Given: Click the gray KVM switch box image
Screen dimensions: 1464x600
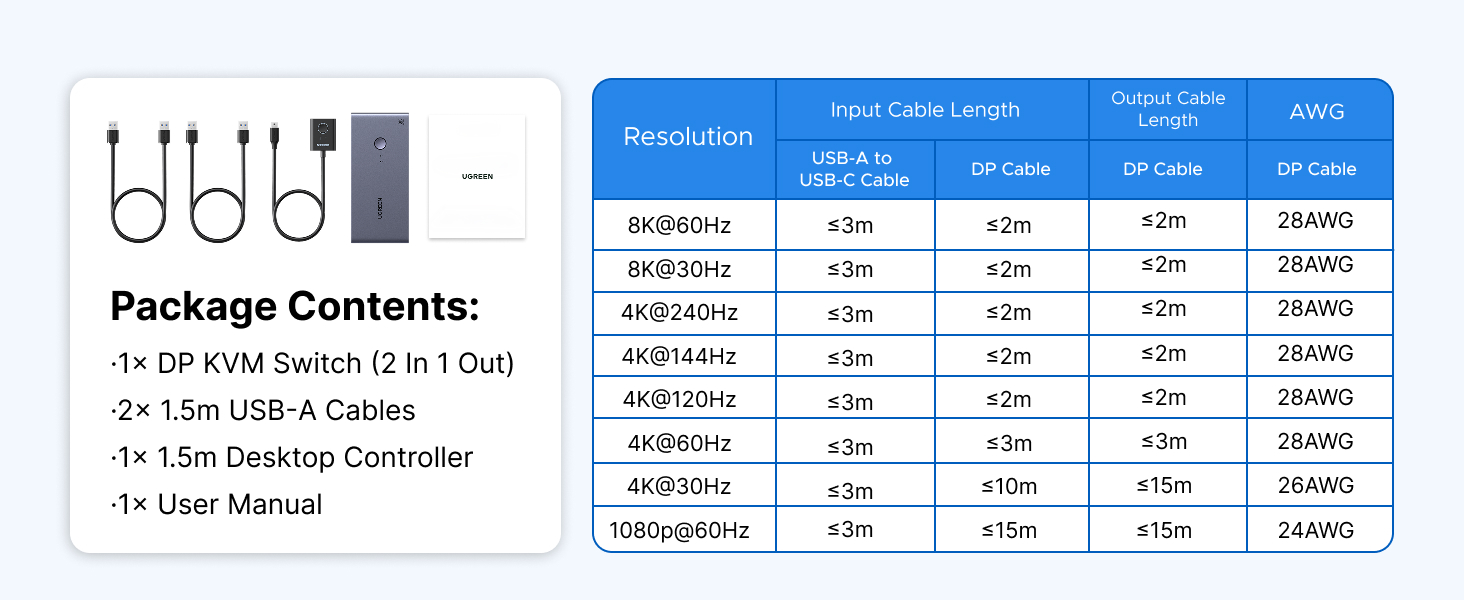Looking at the screenshot, I should [x=380, y=178].
